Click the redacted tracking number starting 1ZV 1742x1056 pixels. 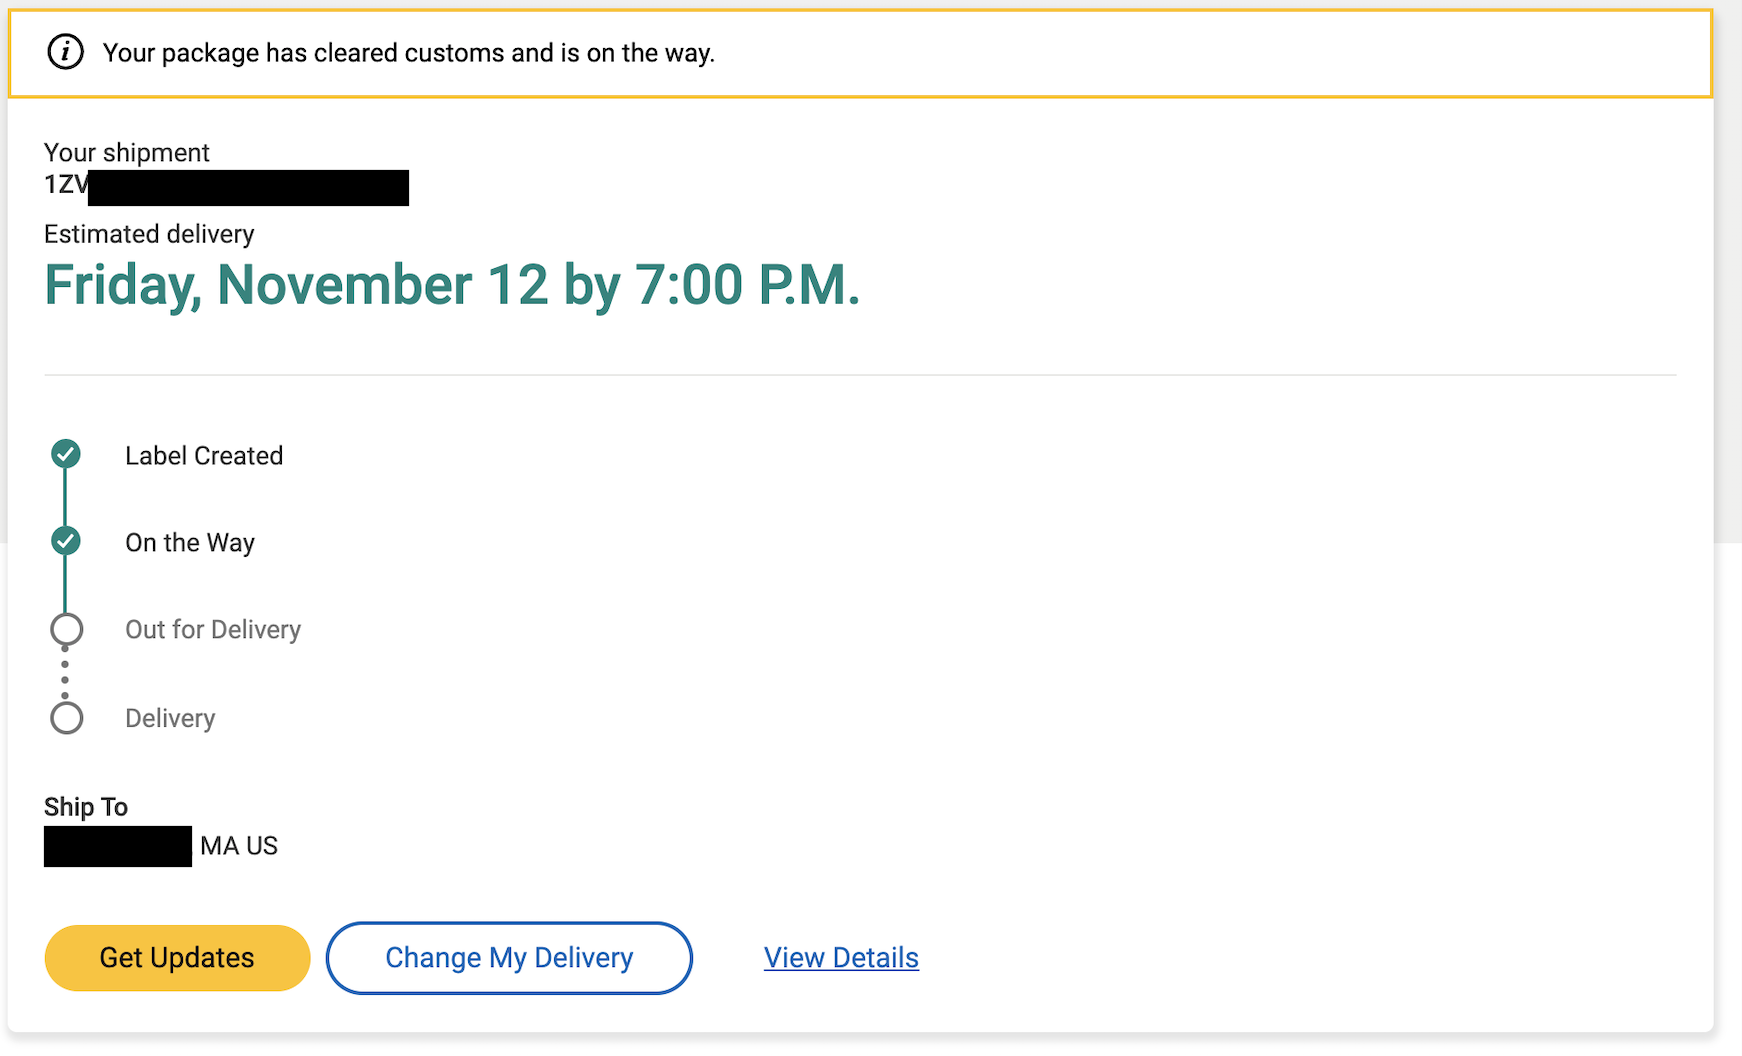226,187
